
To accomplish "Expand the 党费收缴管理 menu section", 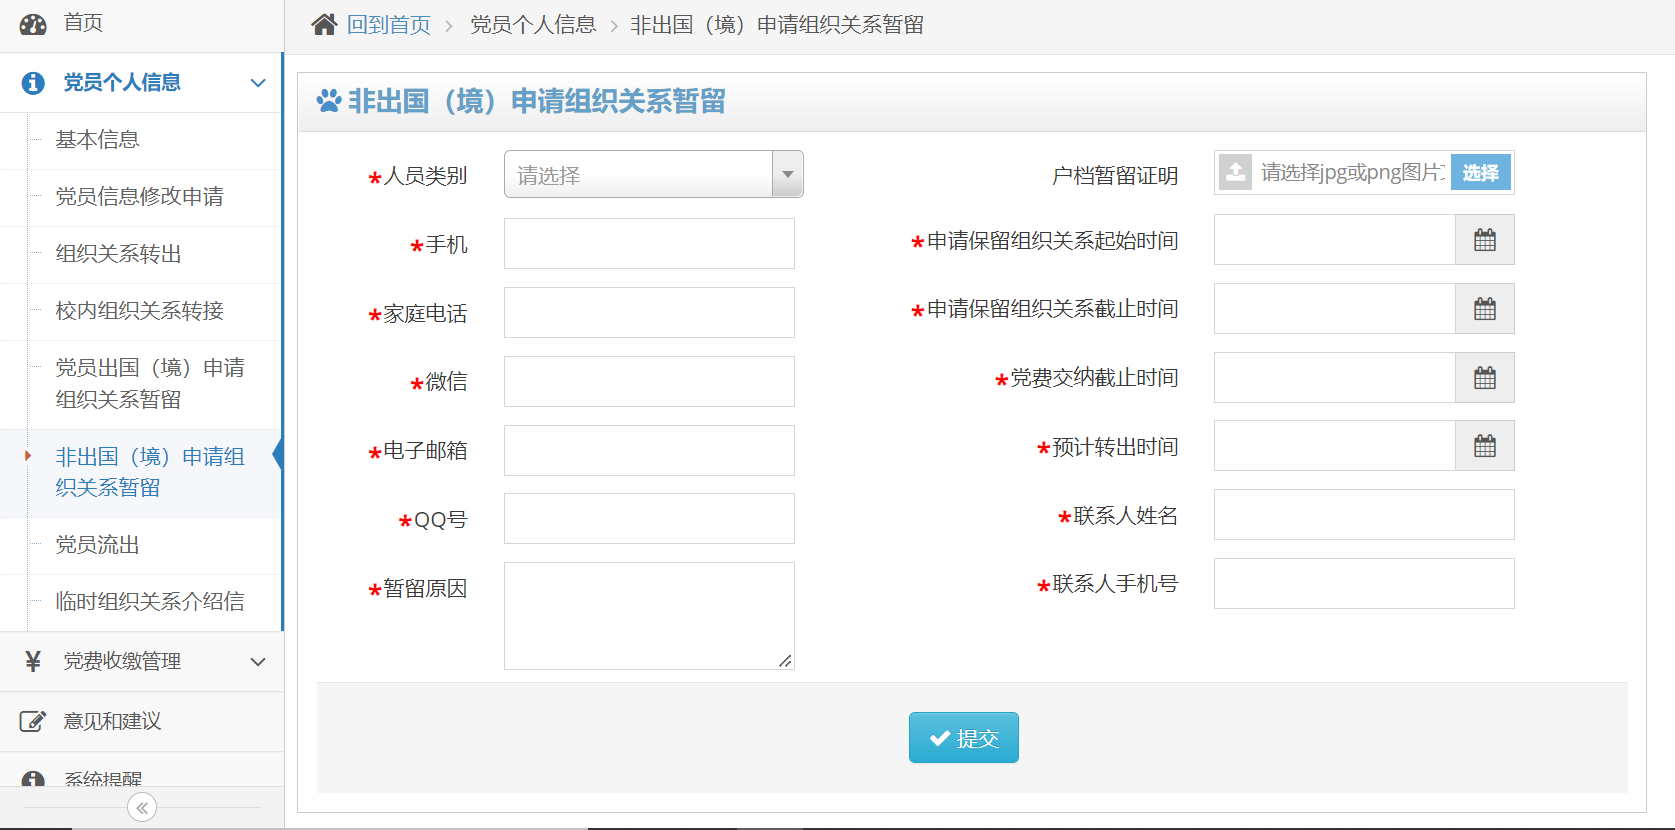I will click(x=258, y=661).
